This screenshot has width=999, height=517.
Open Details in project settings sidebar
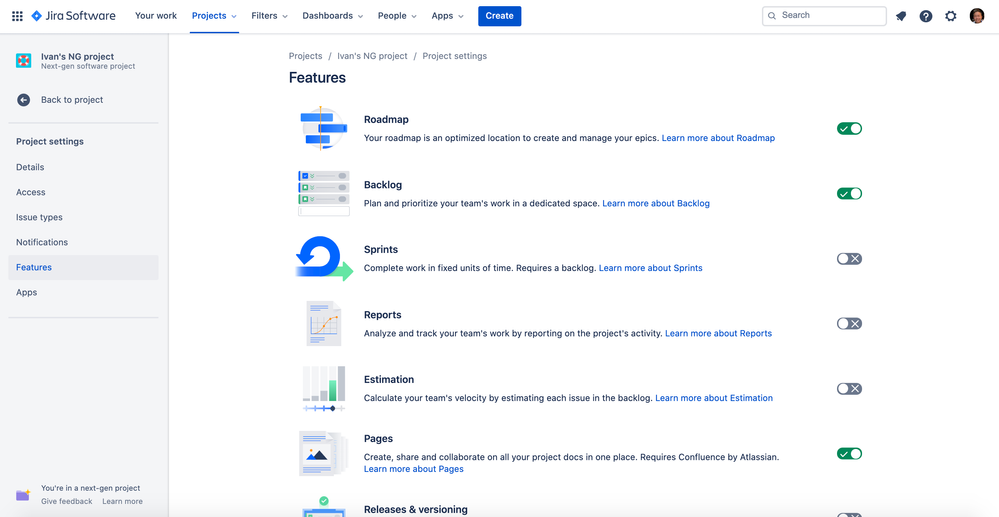click(83, 167)
